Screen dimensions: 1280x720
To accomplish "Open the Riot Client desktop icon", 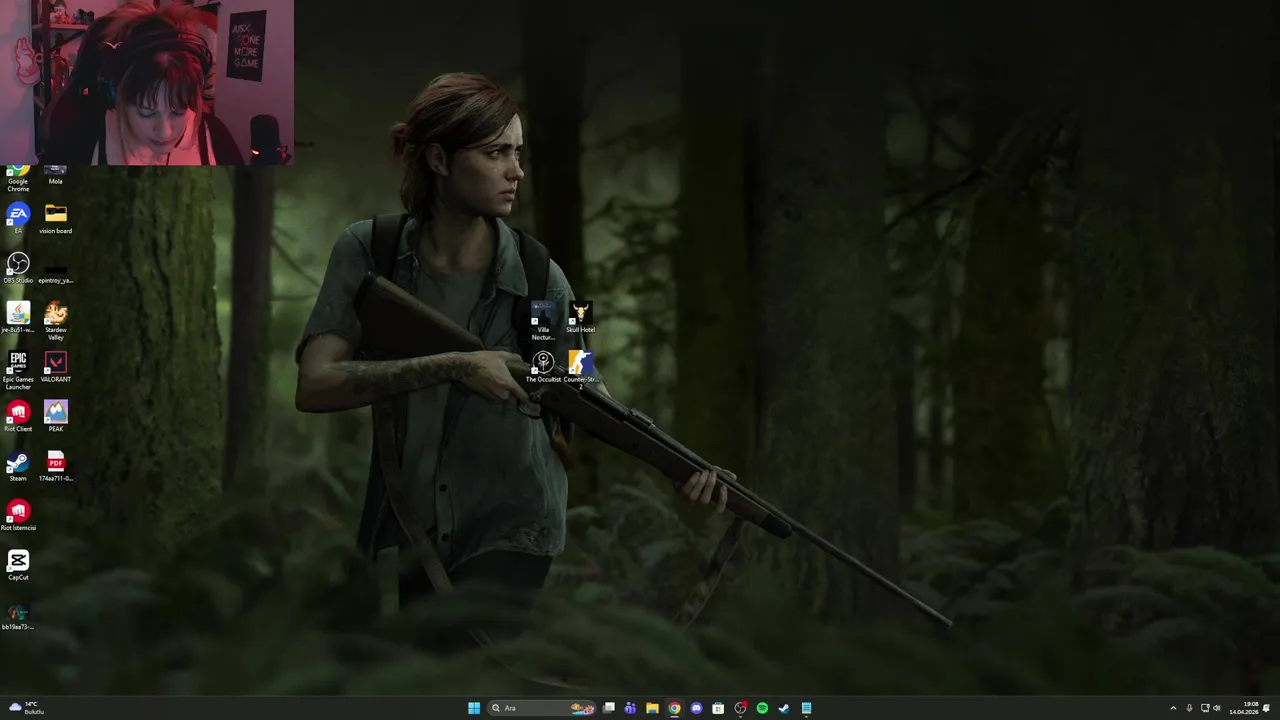I will (x=18, y=417).
